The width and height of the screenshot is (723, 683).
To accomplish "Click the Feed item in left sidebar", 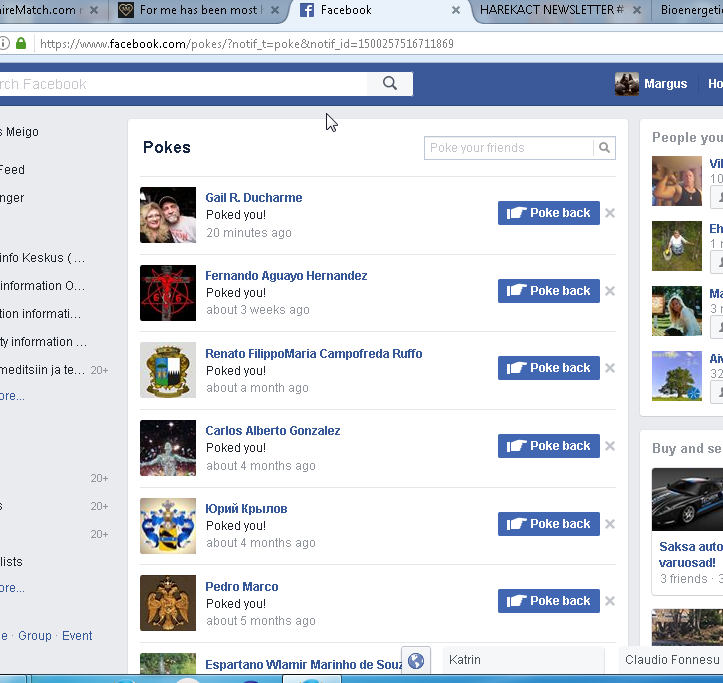I will click(x=12, y=170).
